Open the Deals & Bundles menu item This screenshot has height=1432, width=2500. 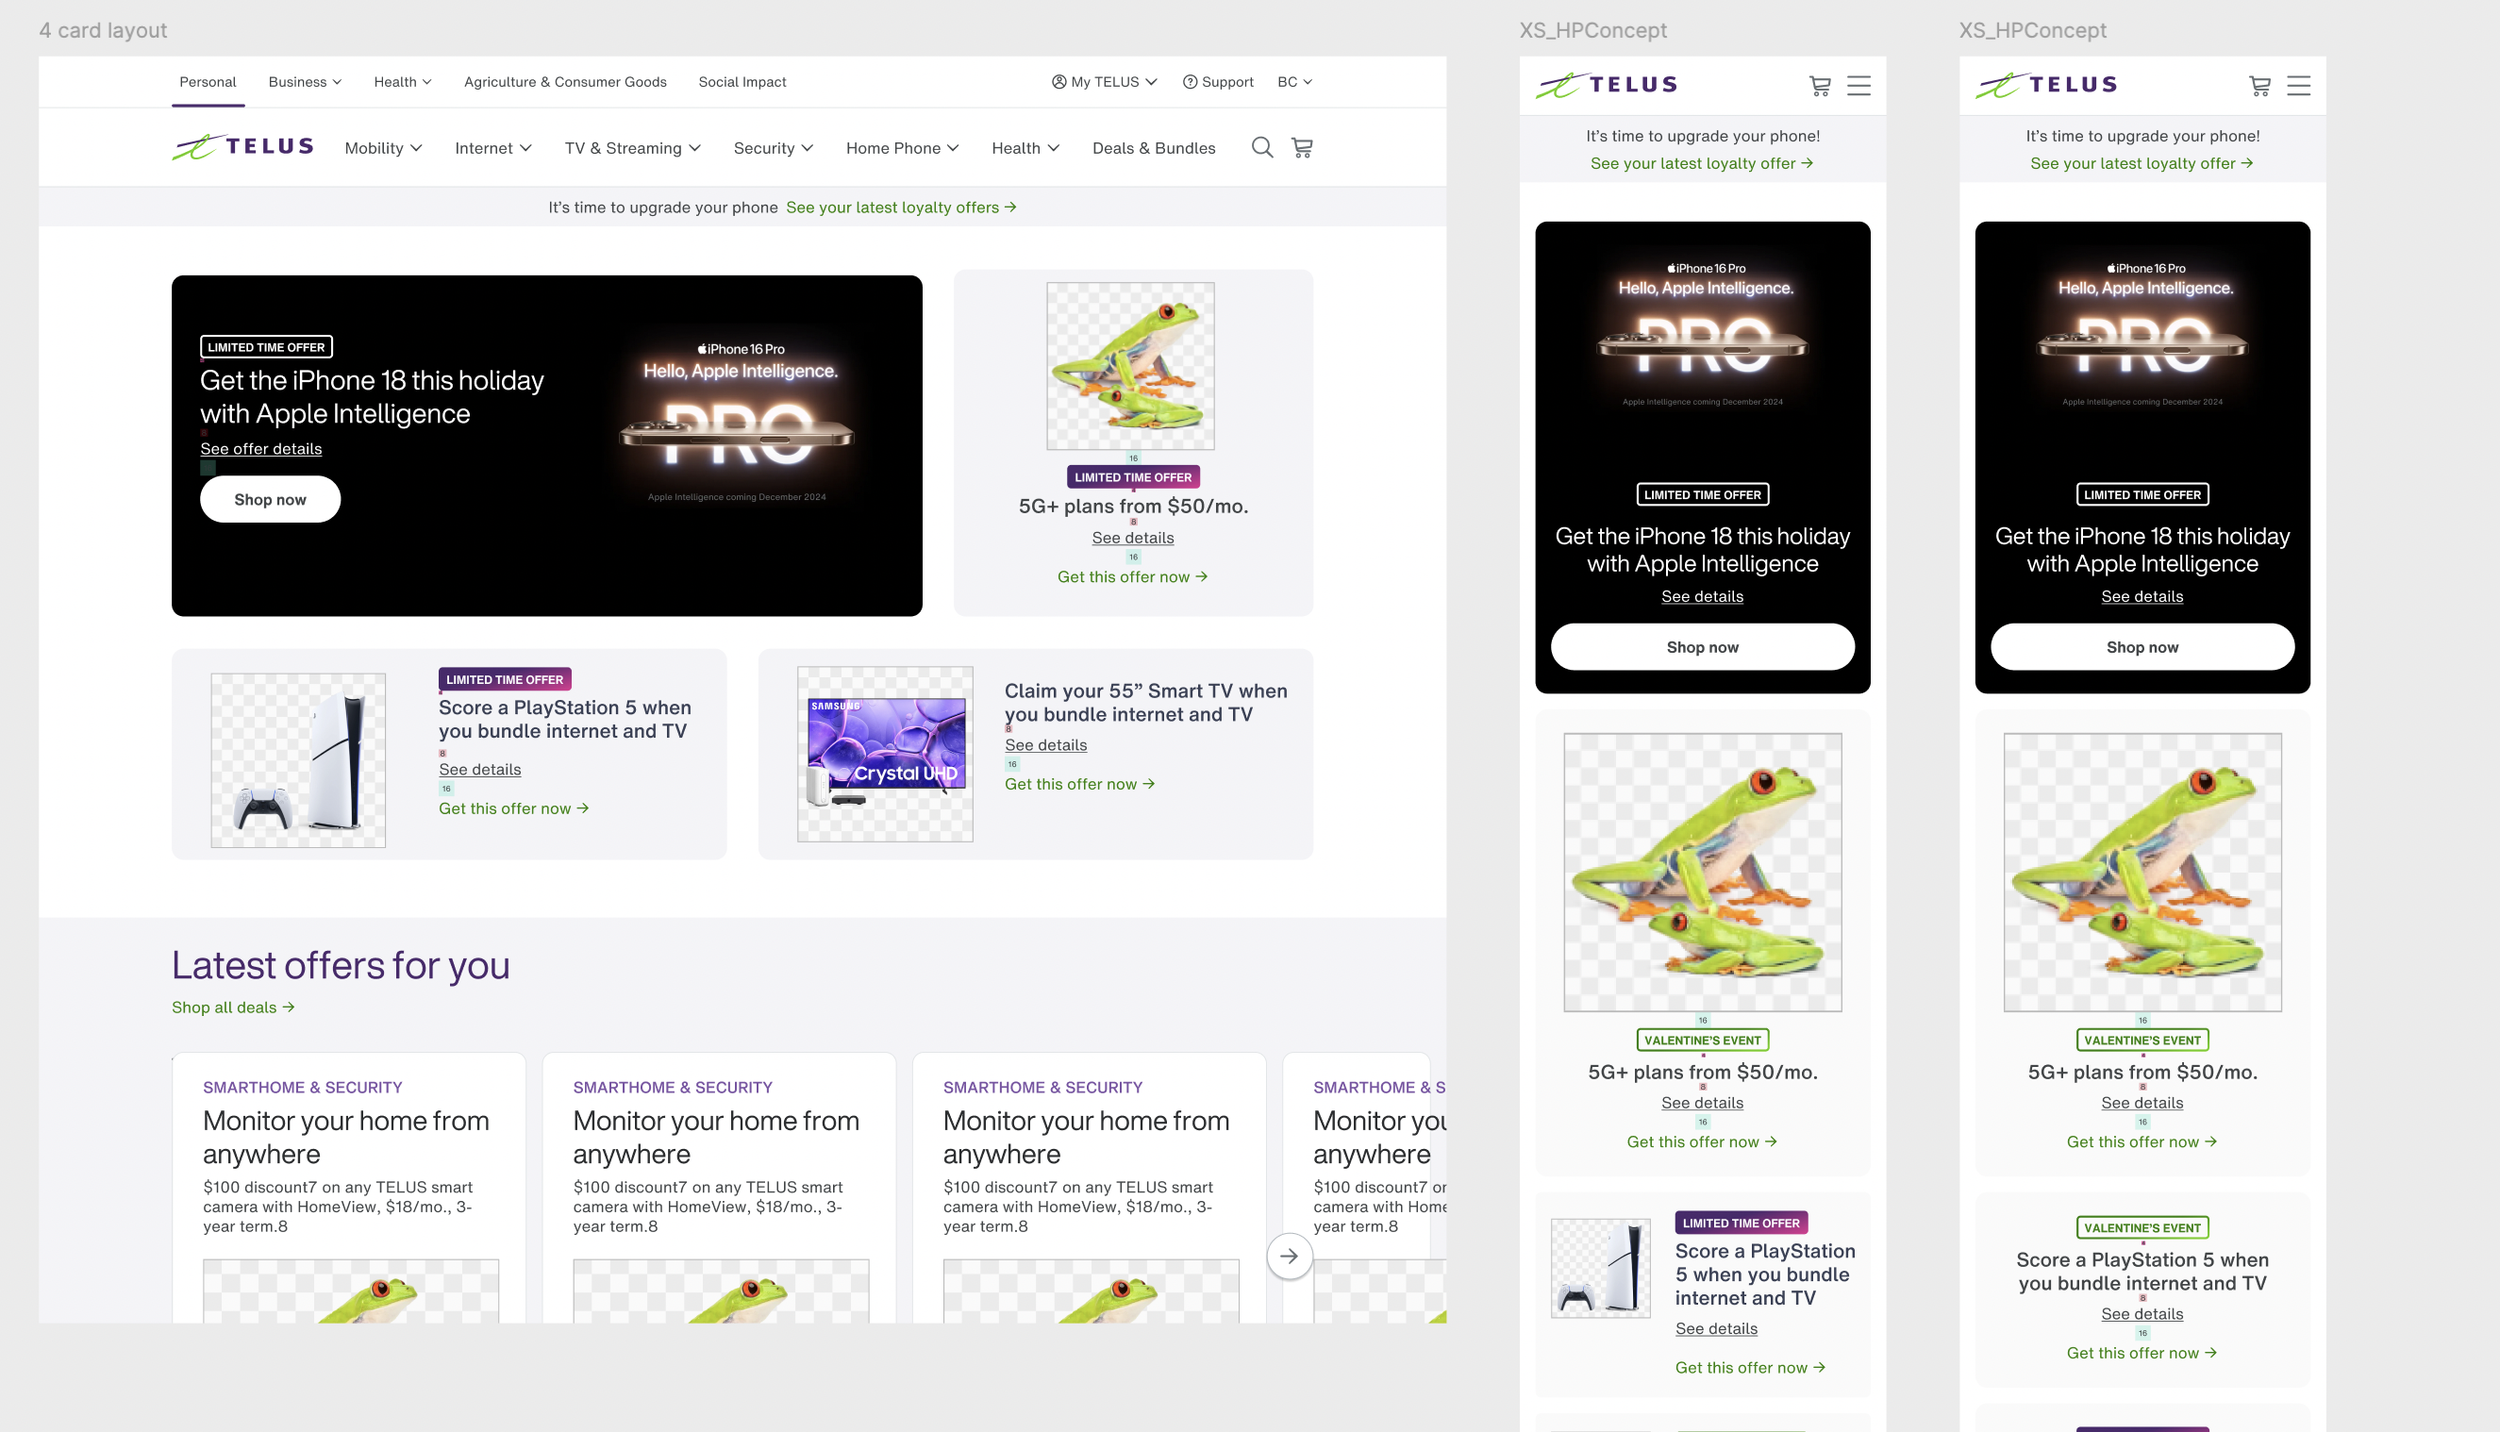[x=1153, y=148]
